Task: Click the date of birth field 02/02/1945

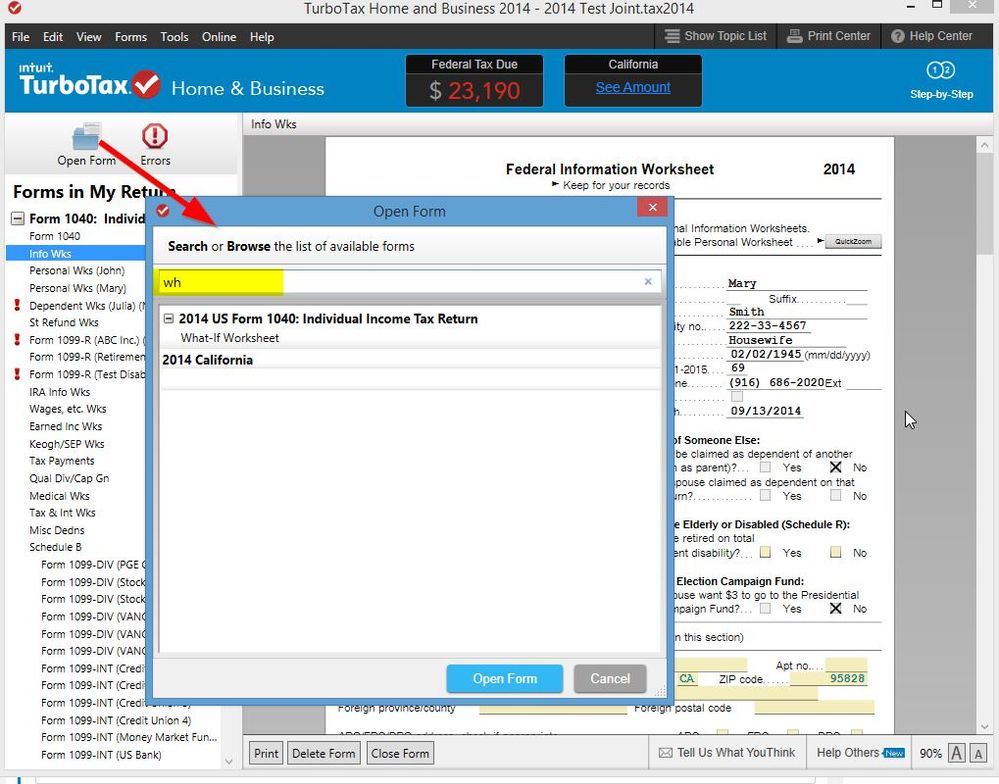Action: click(765, 354)
